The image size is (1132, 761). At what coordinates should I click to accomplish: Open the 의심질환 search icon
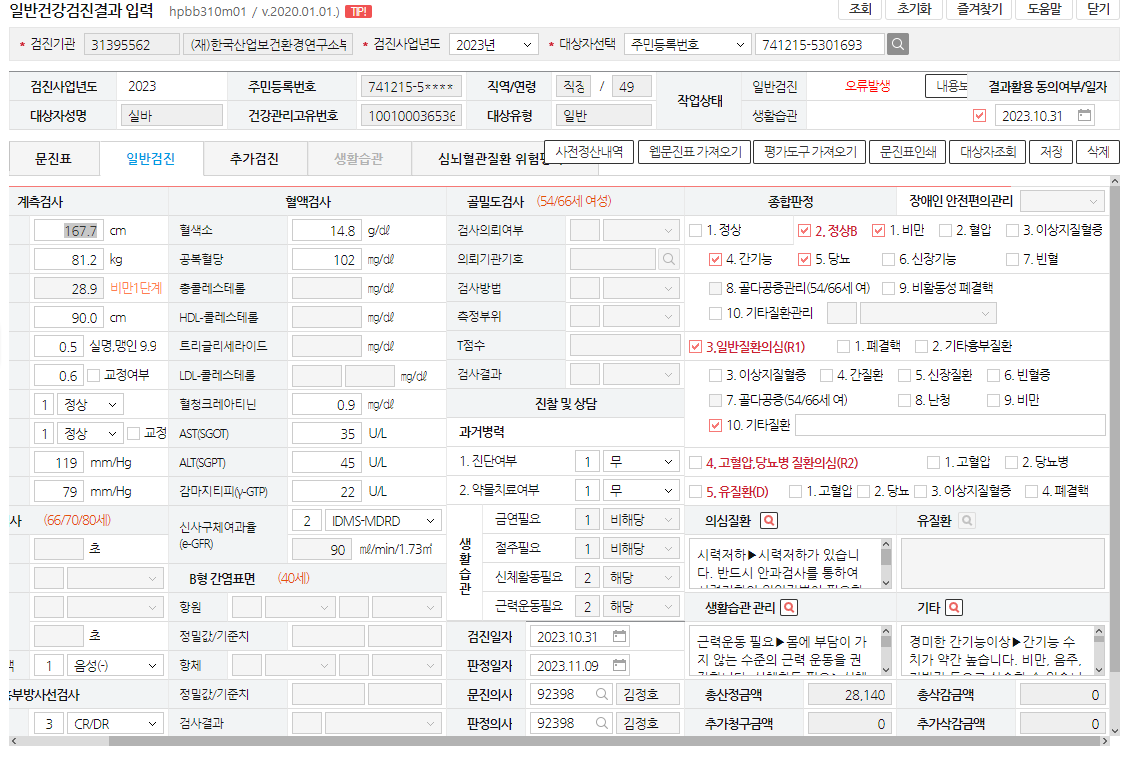[770, 521]
